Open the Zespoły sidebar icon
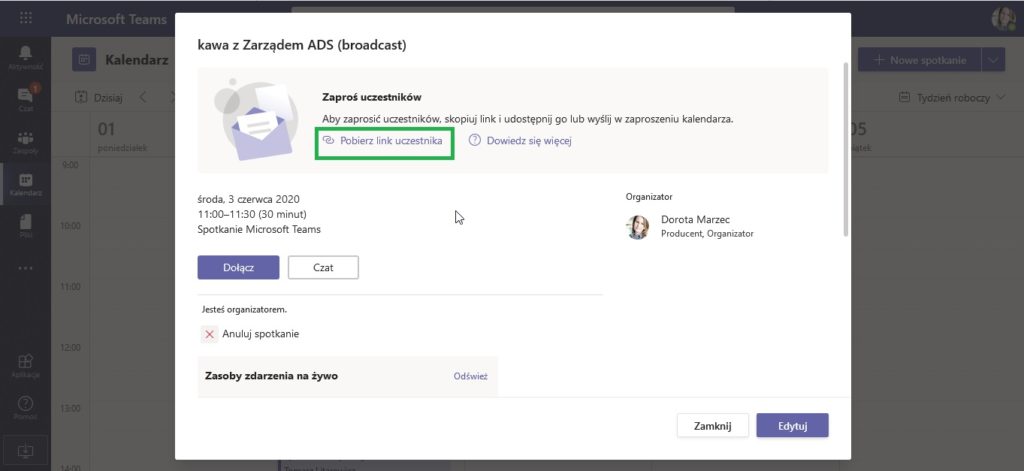 25,142
